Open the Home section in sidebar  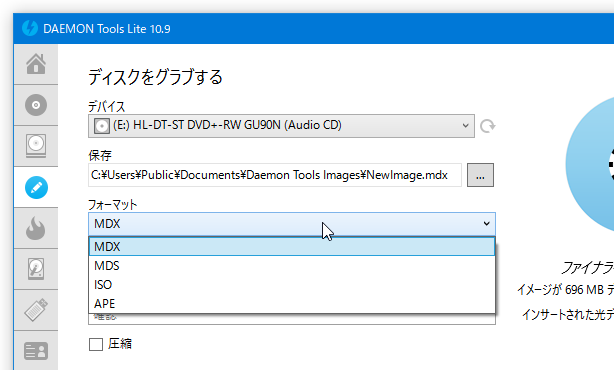pyautogui.click(x=36, y=64)
